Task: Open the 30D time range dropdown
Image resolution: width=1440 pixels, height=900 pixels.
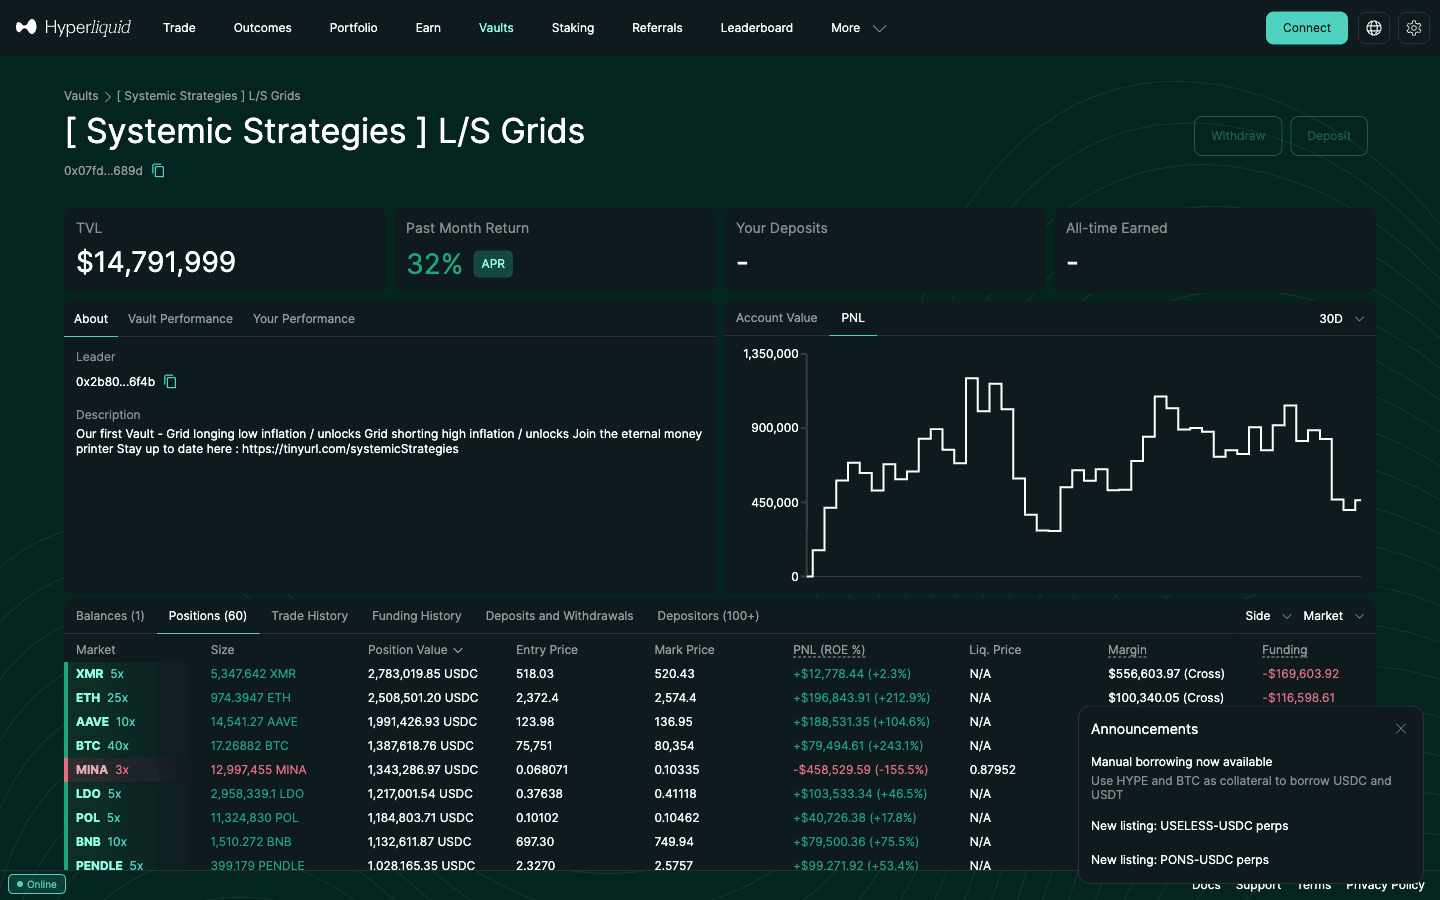Action: [1342, 319]
